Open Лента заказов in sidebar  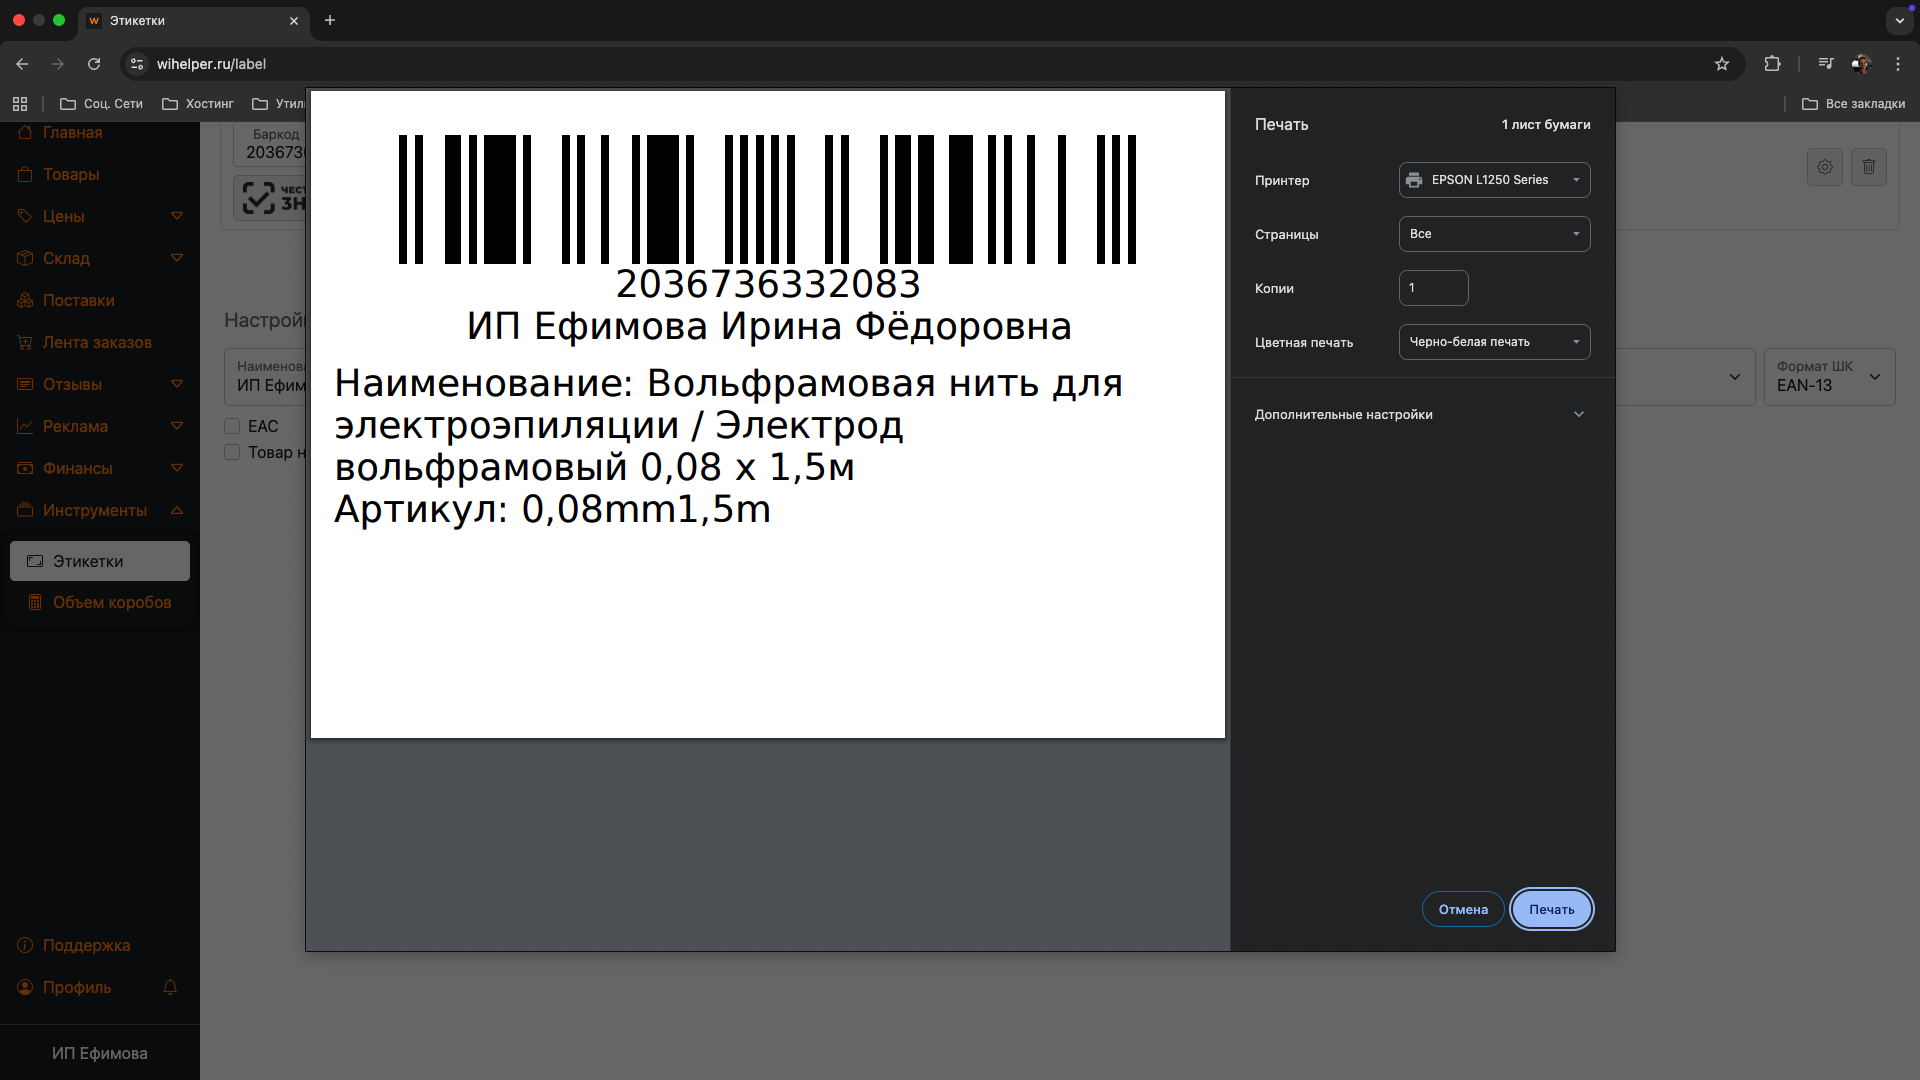(97, 342)
